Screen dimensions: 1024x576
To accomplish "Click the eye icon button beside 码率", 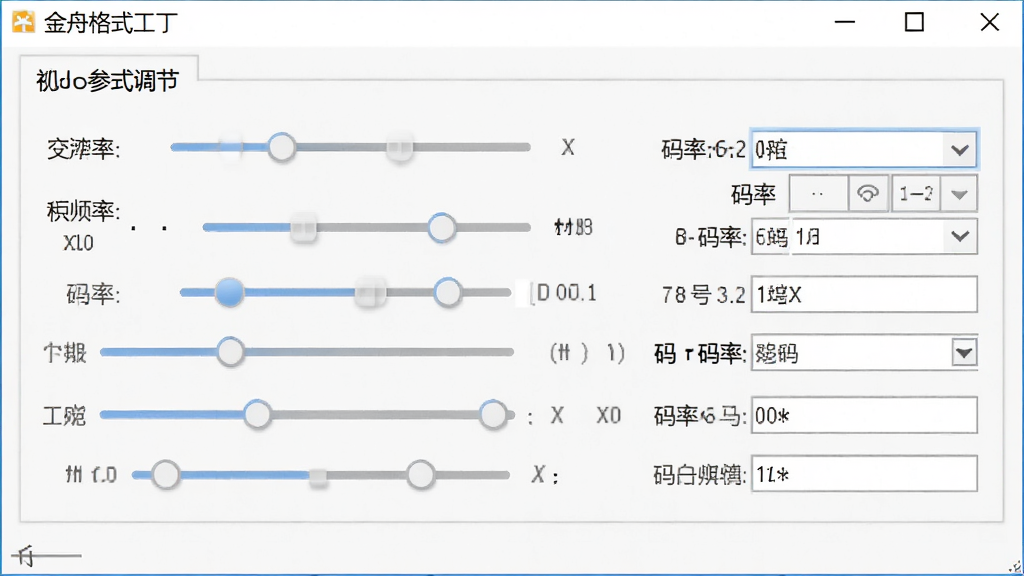I will [868, 193].
